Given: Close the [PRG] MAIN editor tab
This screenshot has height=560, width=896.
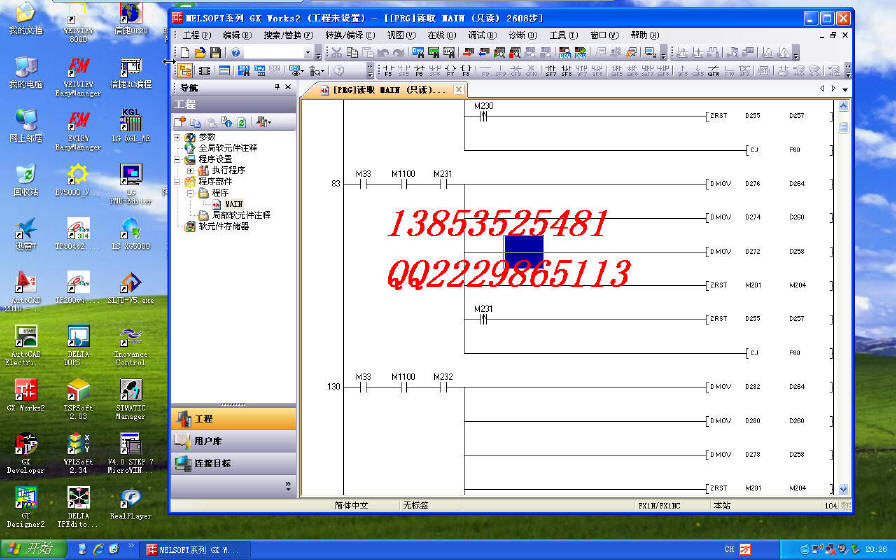Looking at the screenshot, I should [x=459, y=89].
